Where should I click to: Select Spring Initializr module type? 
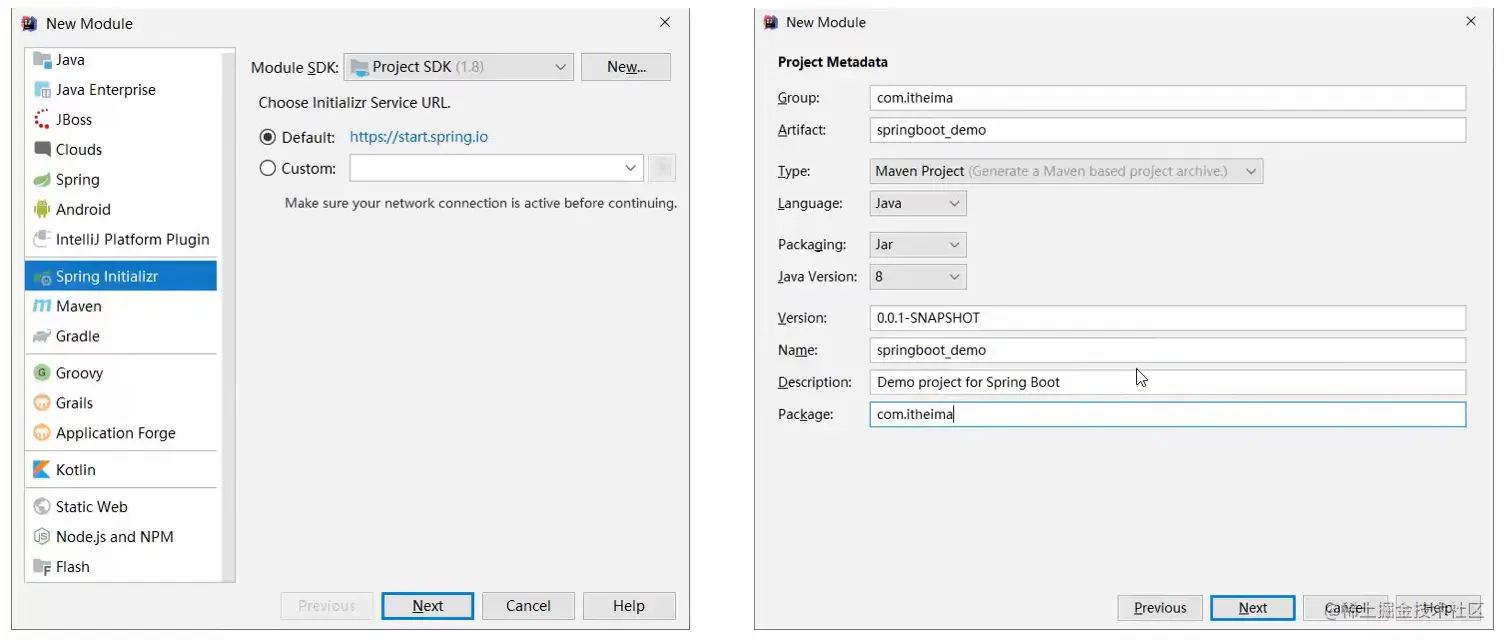pyautogui.click(x=107, y=277)
